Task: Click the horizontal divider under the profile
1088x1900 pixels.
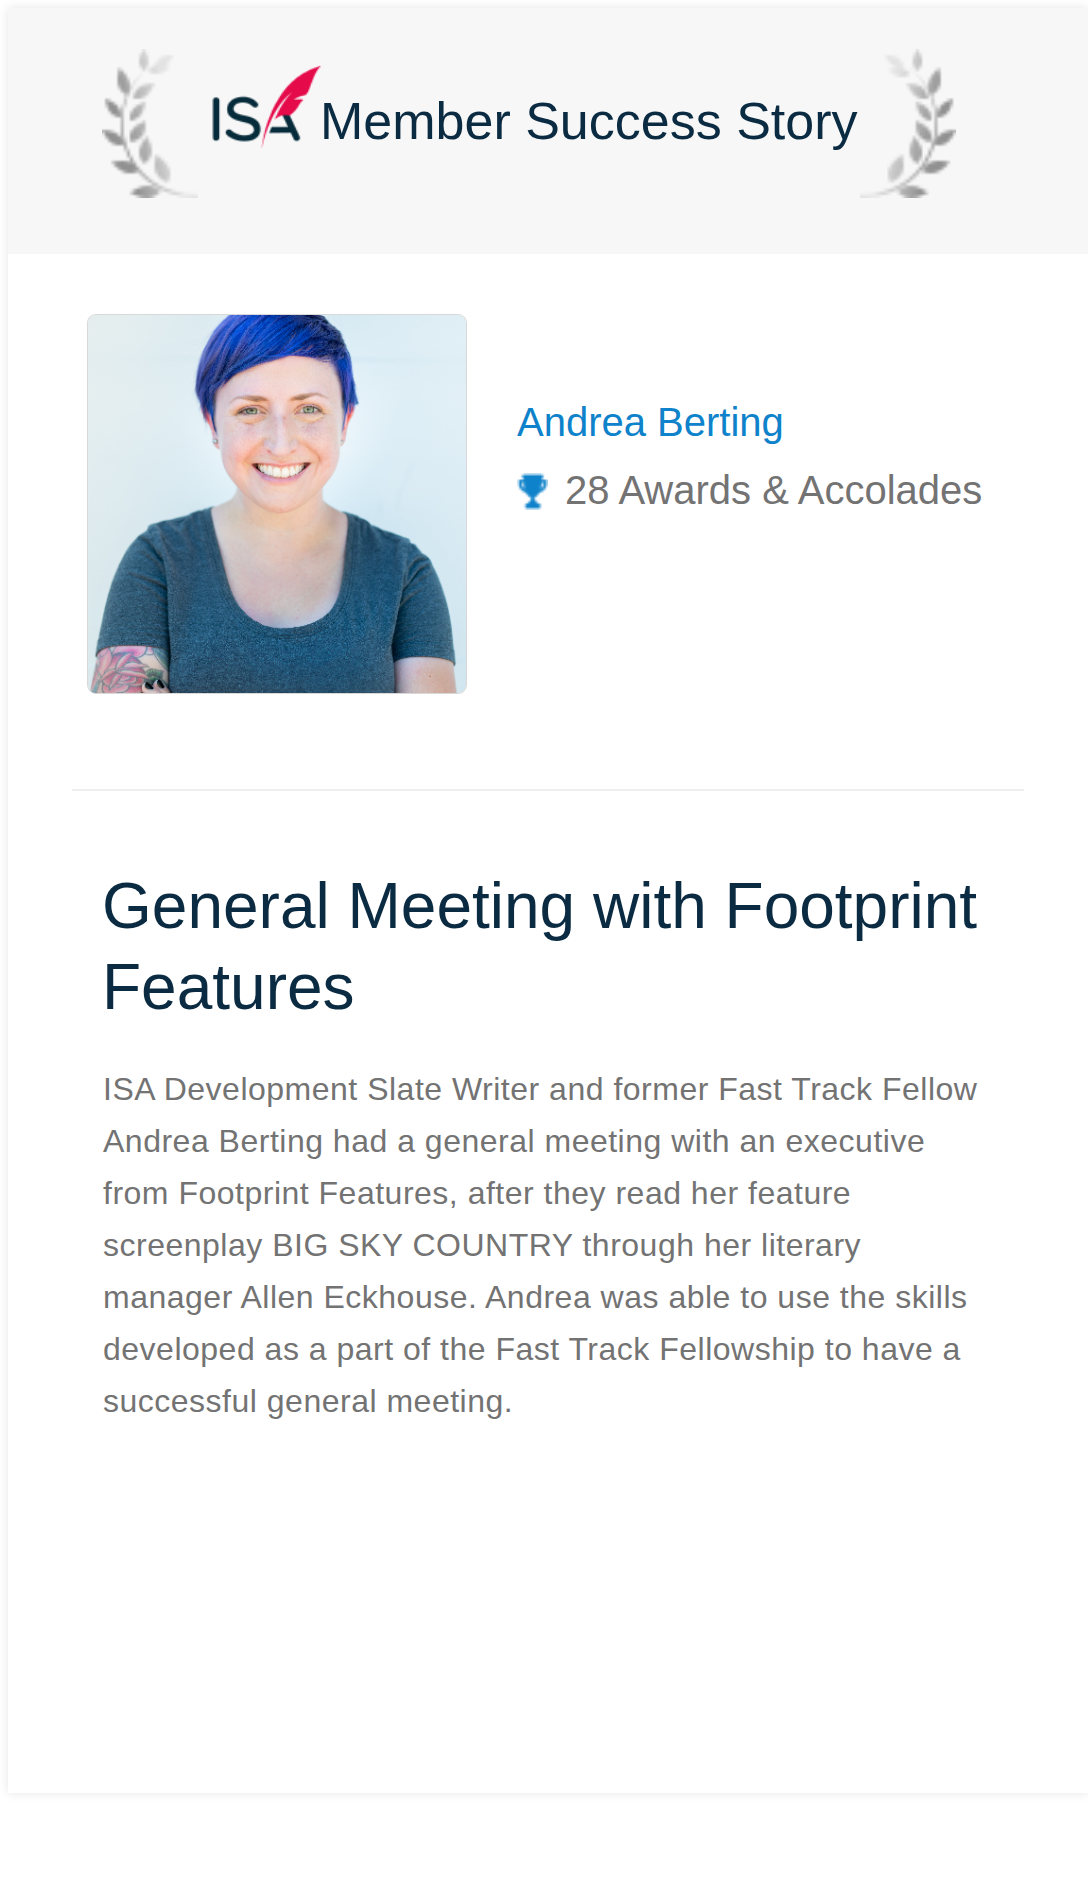Action: (x=548, y=790)
